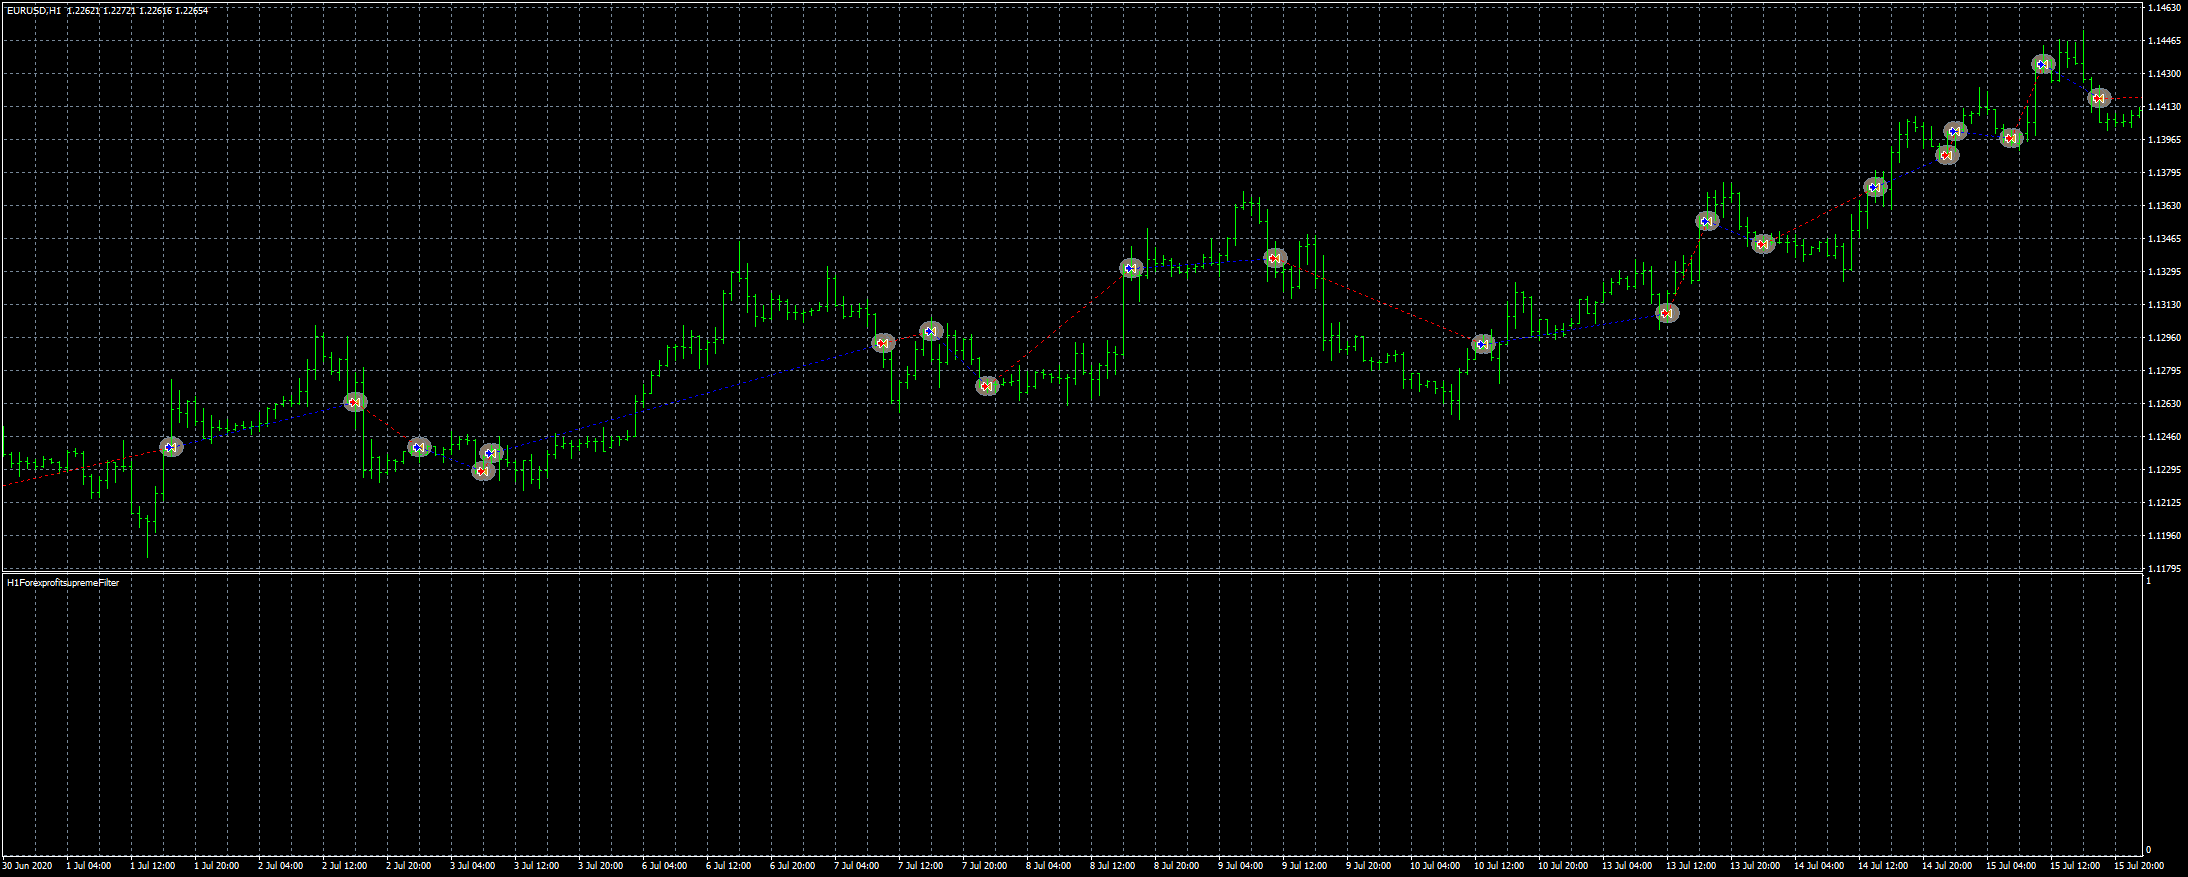Click red trade arrow near 1.1308 on 13 Jul
This screenshot has height=877, width=2188.
(1666, 313)
